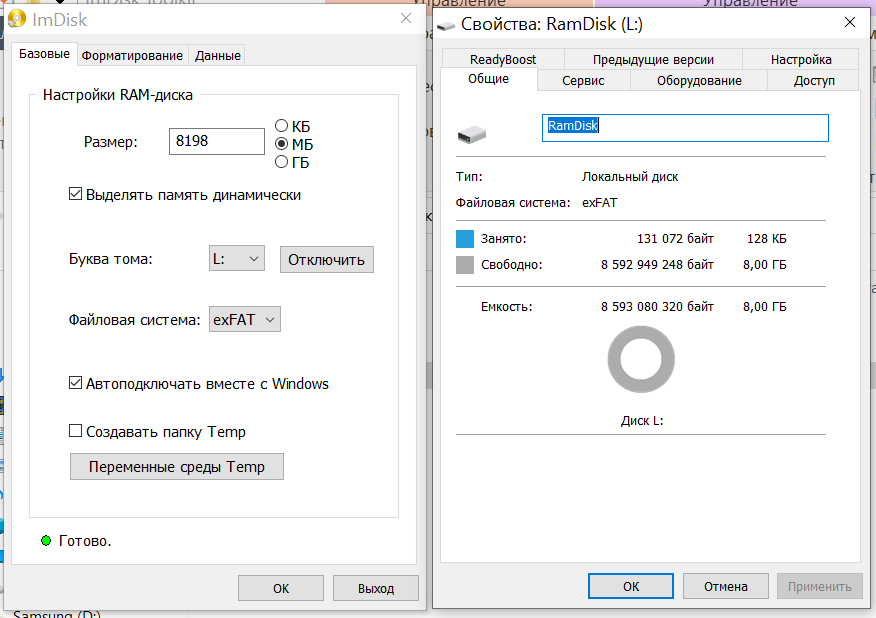Toggle Выделять память динамически checkbox

75,195
